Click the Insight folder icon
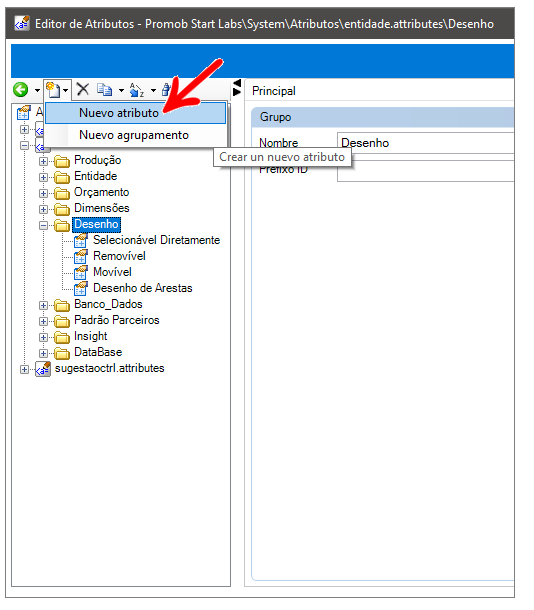This screenshot has width=534, height=610. pos(62,337)
